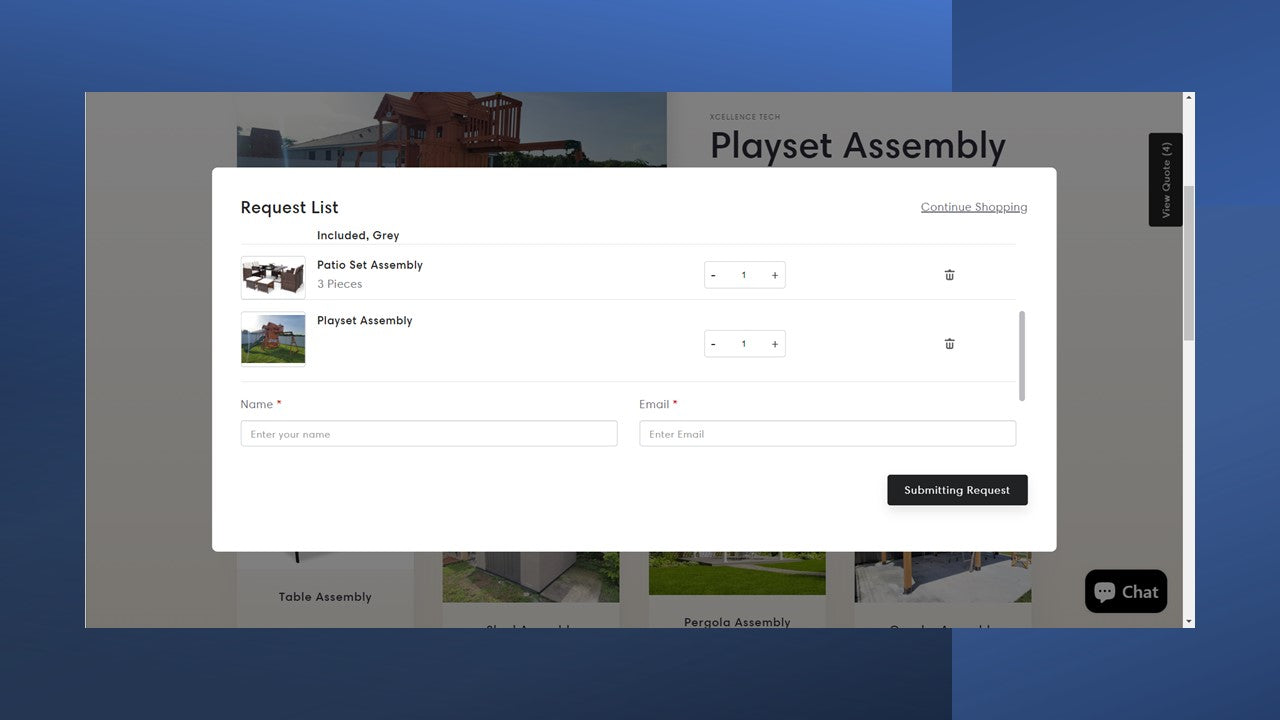1280x720 pixels.
Task: Click the page scrollbar down arrow
Action: point(1188,622)
